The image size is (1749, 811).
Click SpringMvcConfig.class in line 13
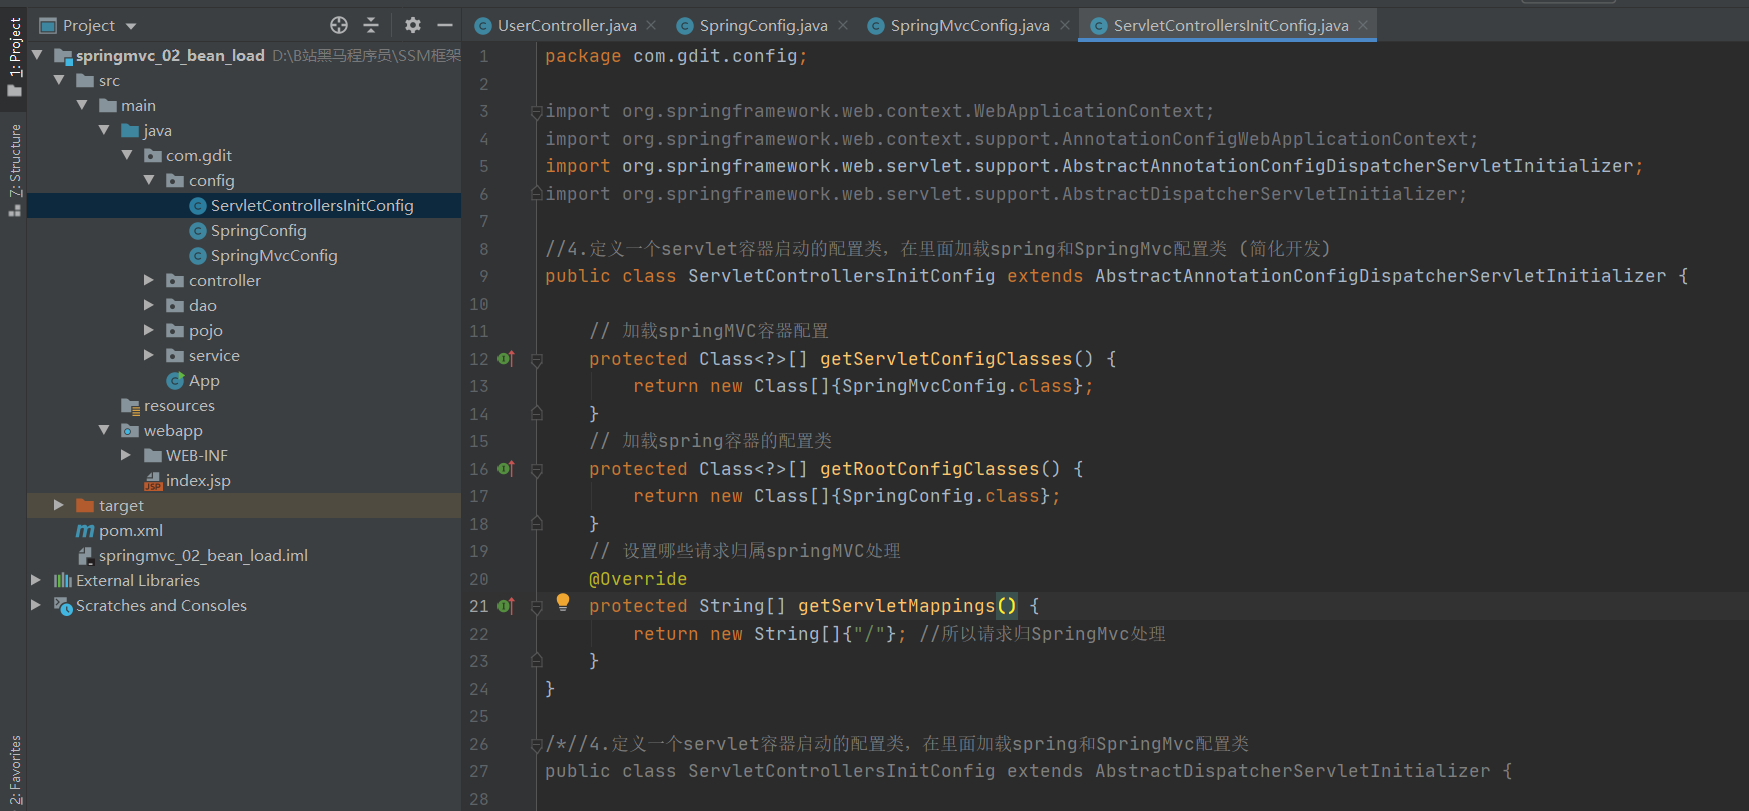point(957,386)
